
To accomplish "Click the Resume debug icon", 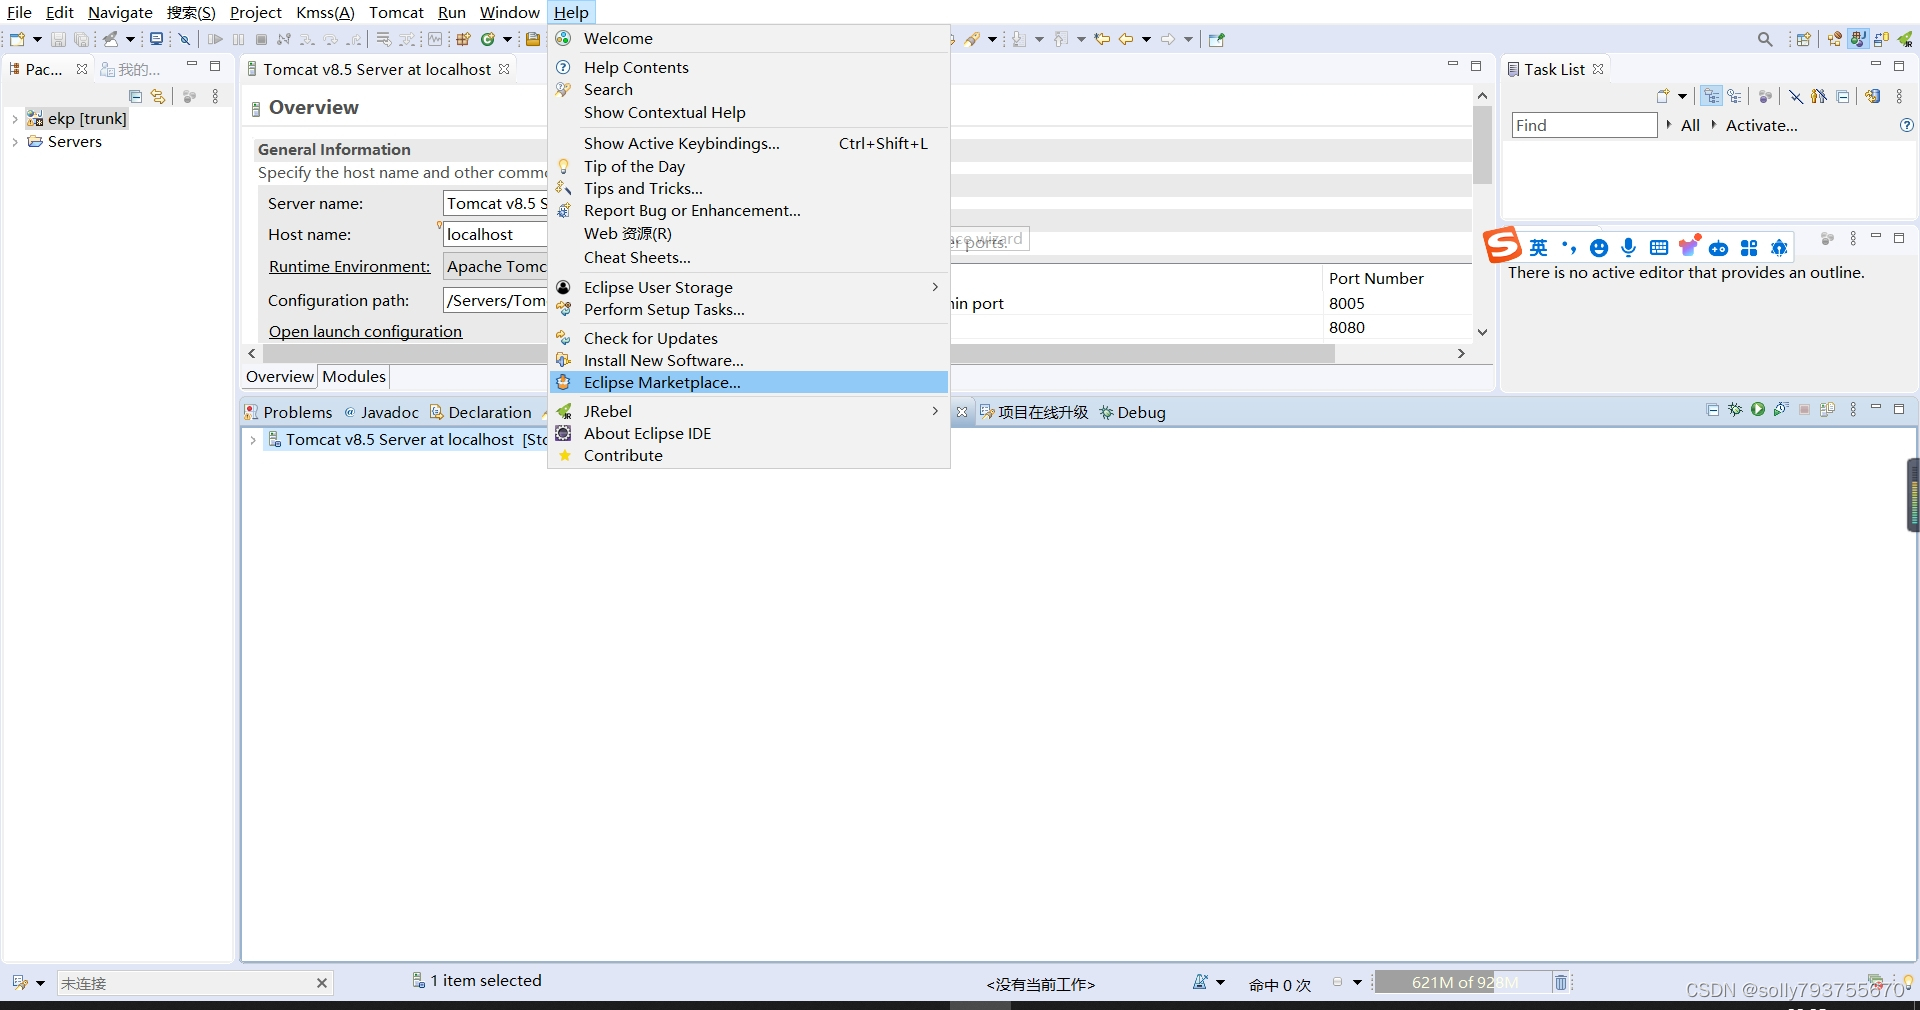I will tap(216, 39).
